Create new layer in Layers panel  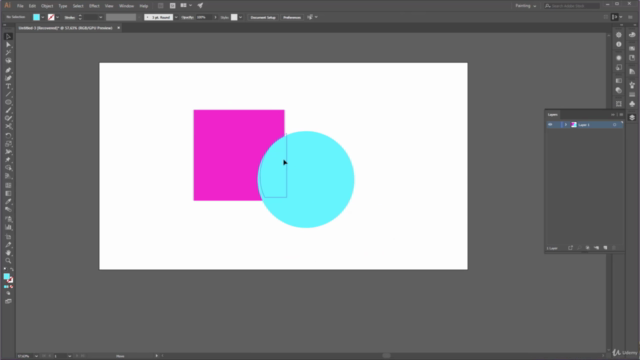(605, 248)
